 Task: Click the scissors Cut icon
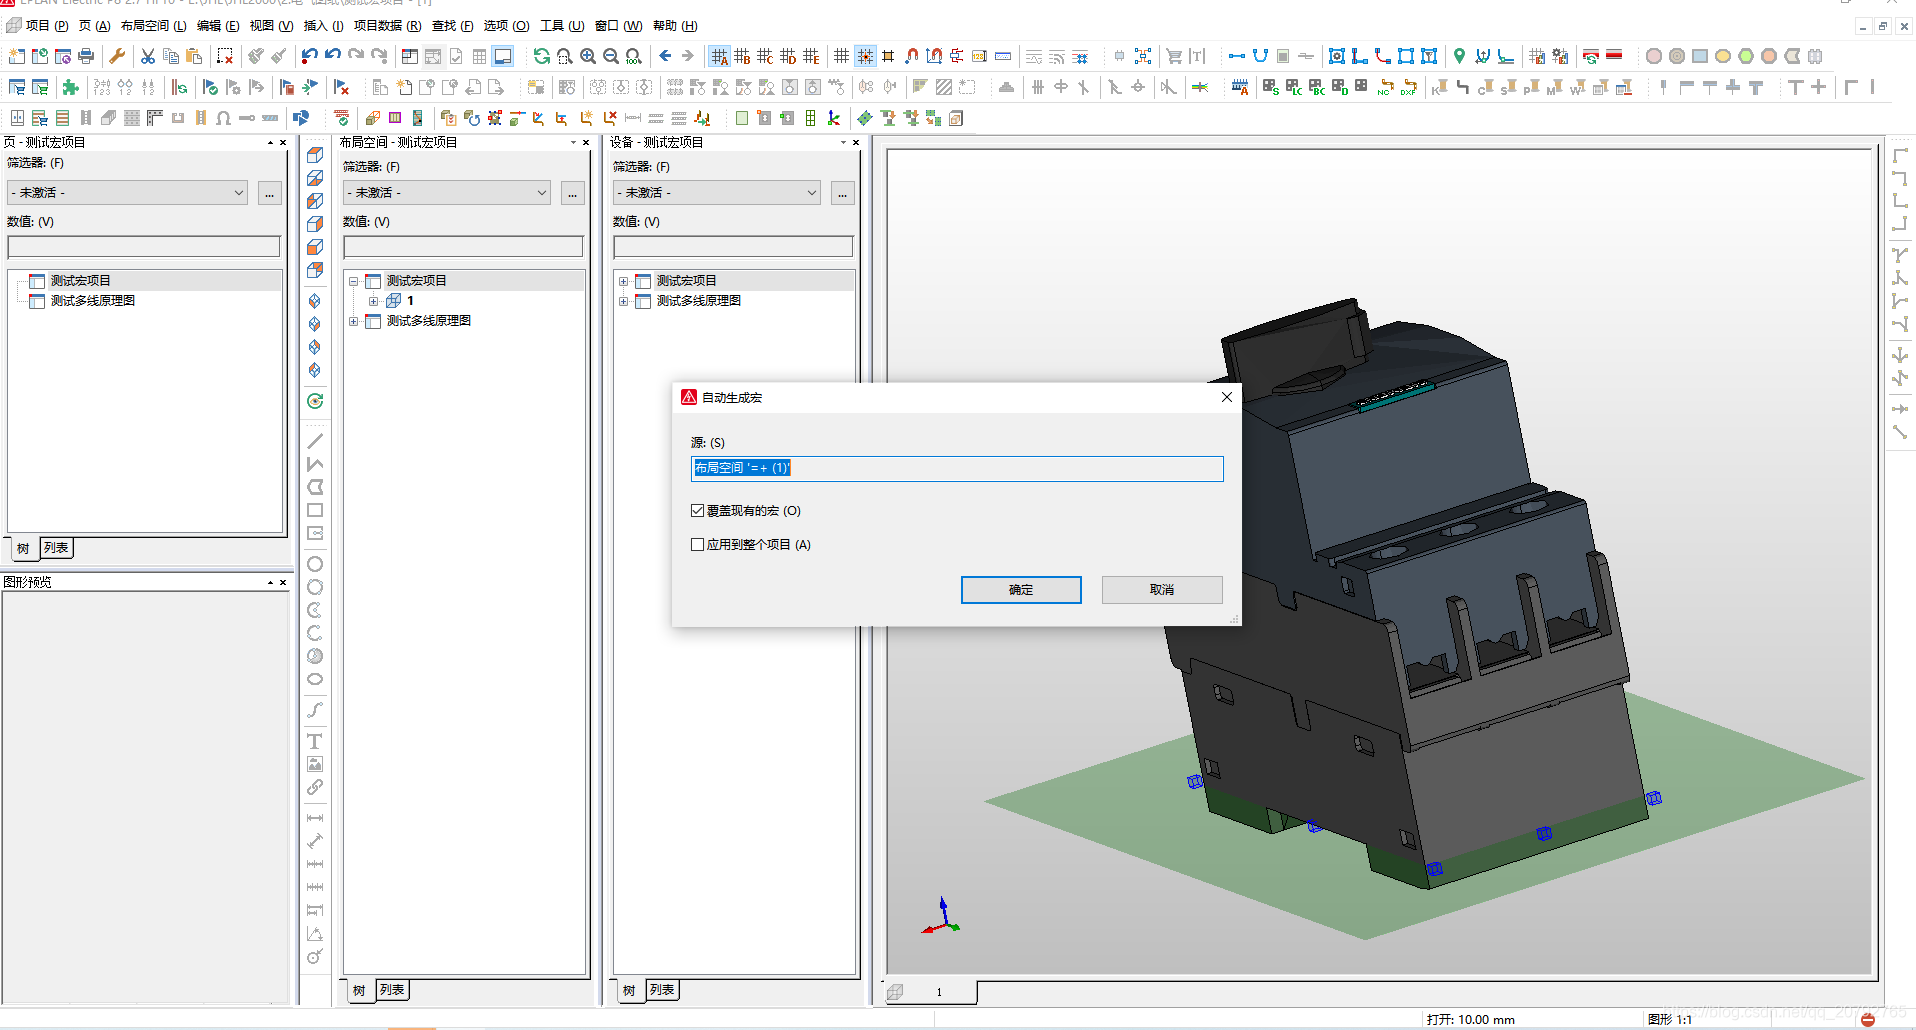pyautogui.click(x=148, y=56)
